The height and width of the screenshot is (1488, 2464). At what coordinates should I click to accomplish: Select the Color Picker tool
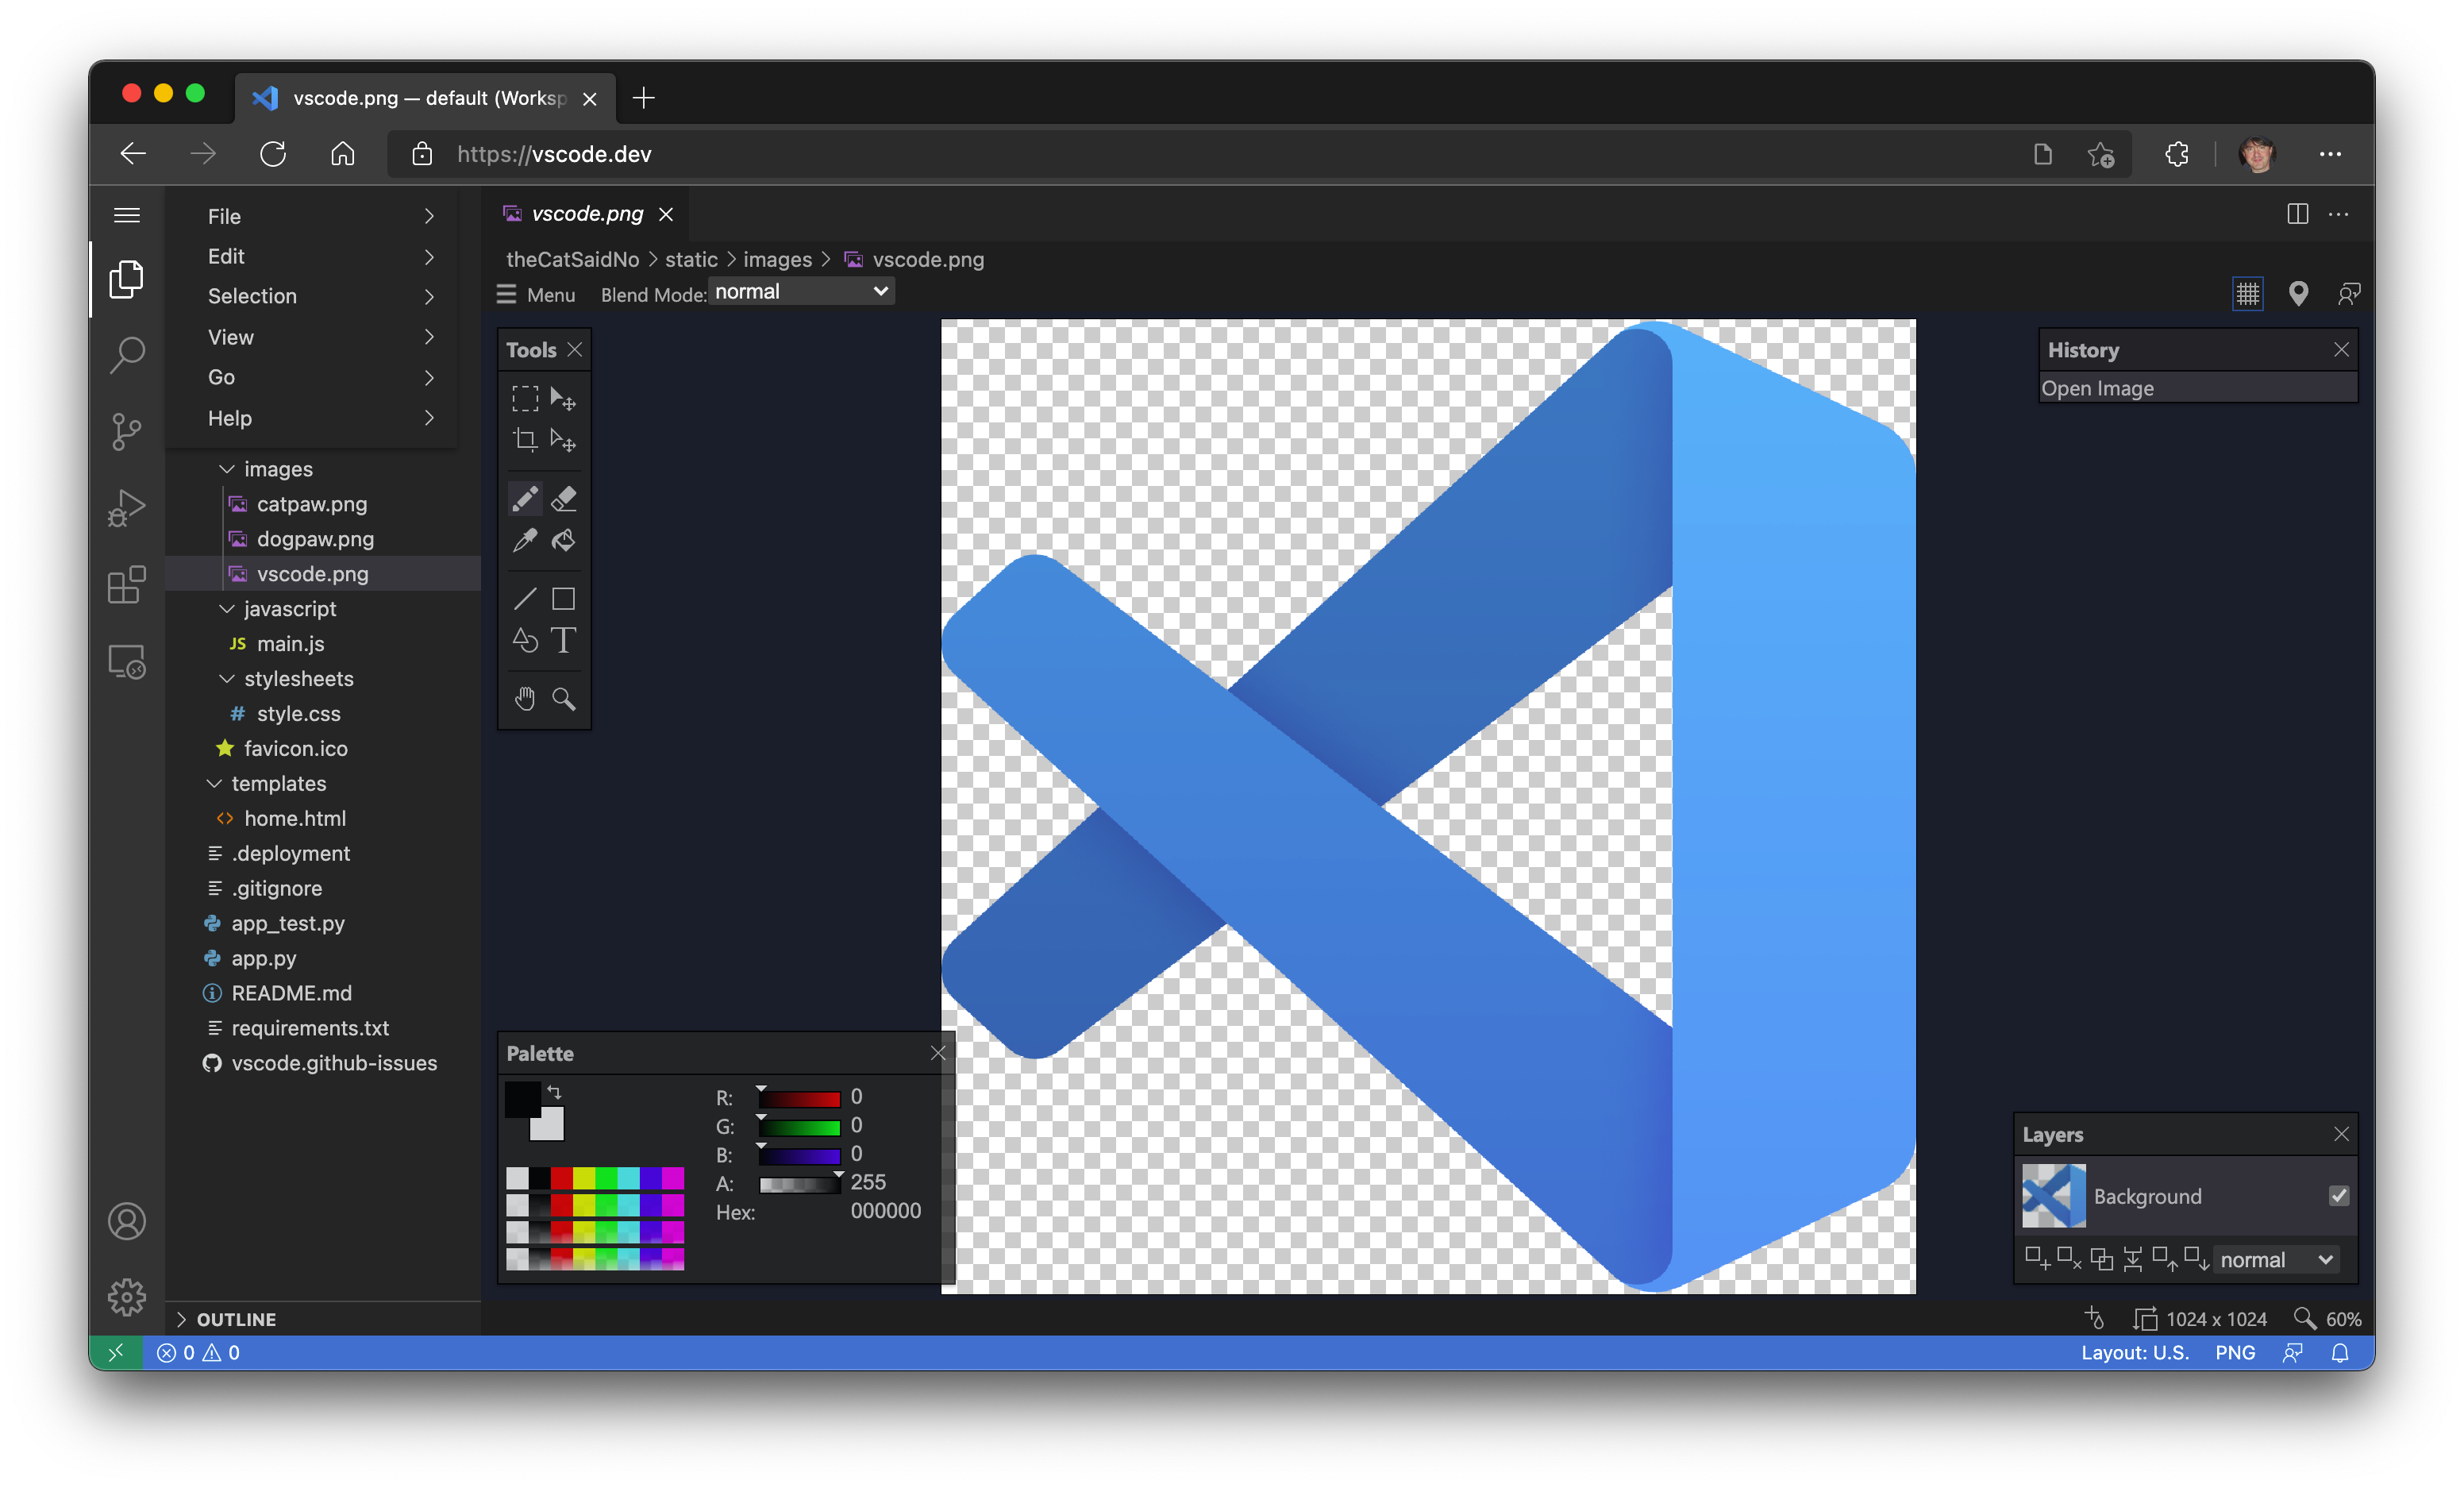(x=526, y=539)
